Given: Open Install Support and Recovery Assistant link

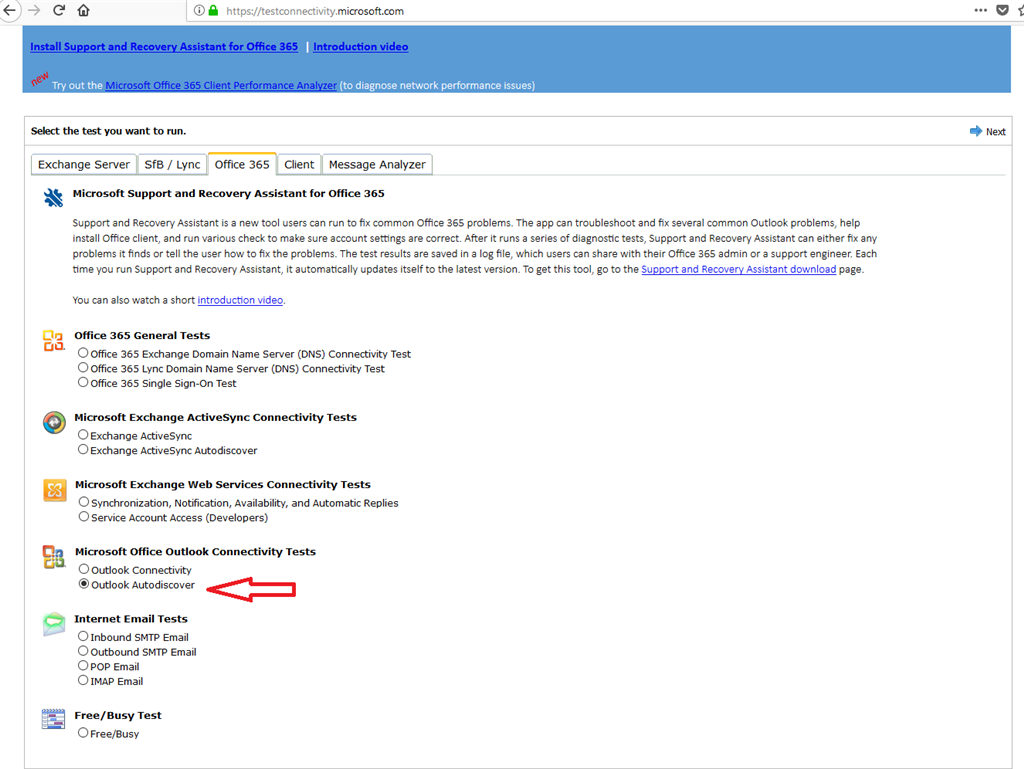Looking at the screenshot, I should (164, 47).
